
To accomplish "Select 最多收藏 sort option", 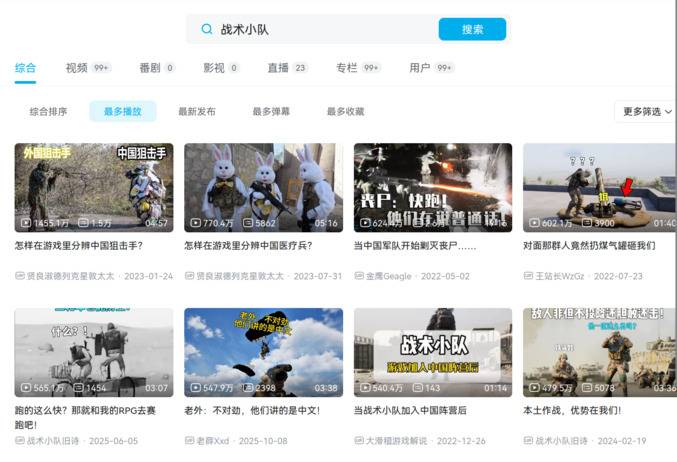I will click(345, 111).
